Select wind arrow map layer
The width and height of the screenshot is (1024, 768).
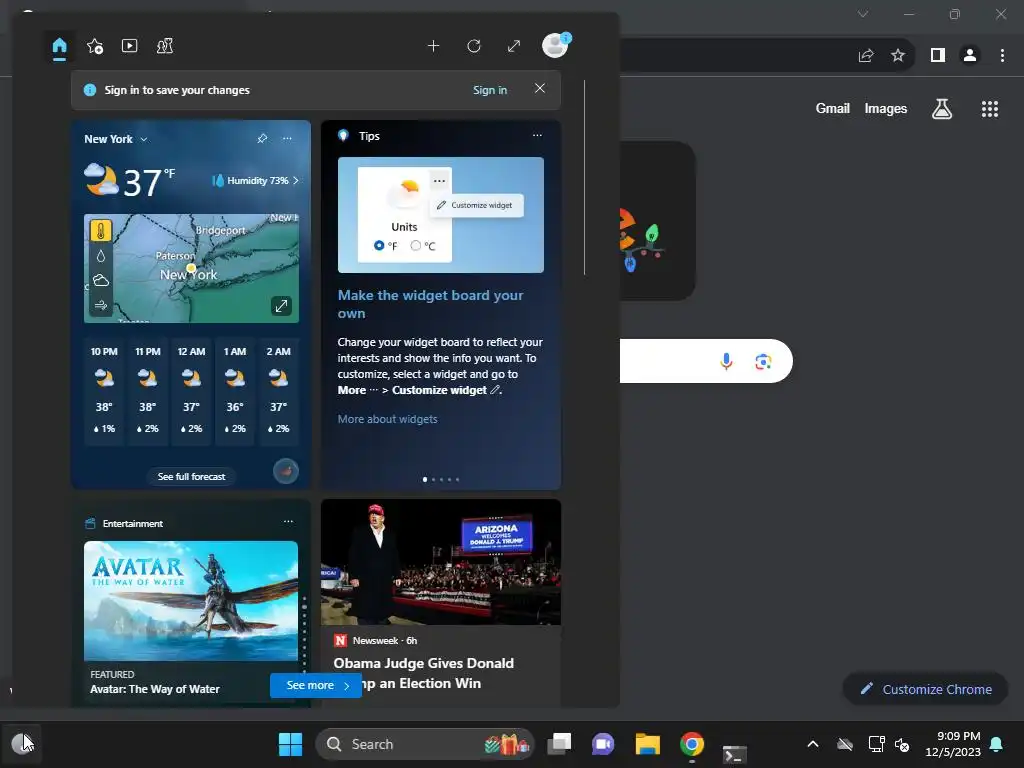pyautogui.click(x=101, y=305)
